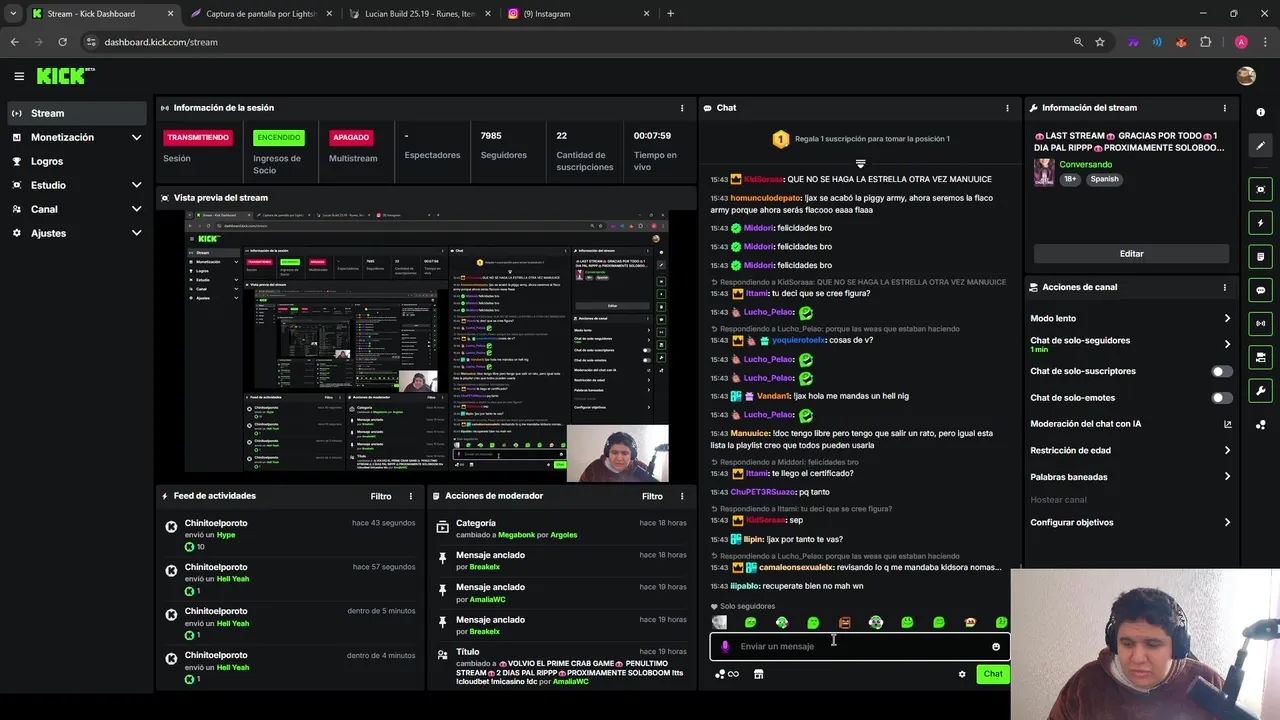Screen dimensions: 1280x720
Task: Open the profile avatar menu
Action: coord(1246,76)
